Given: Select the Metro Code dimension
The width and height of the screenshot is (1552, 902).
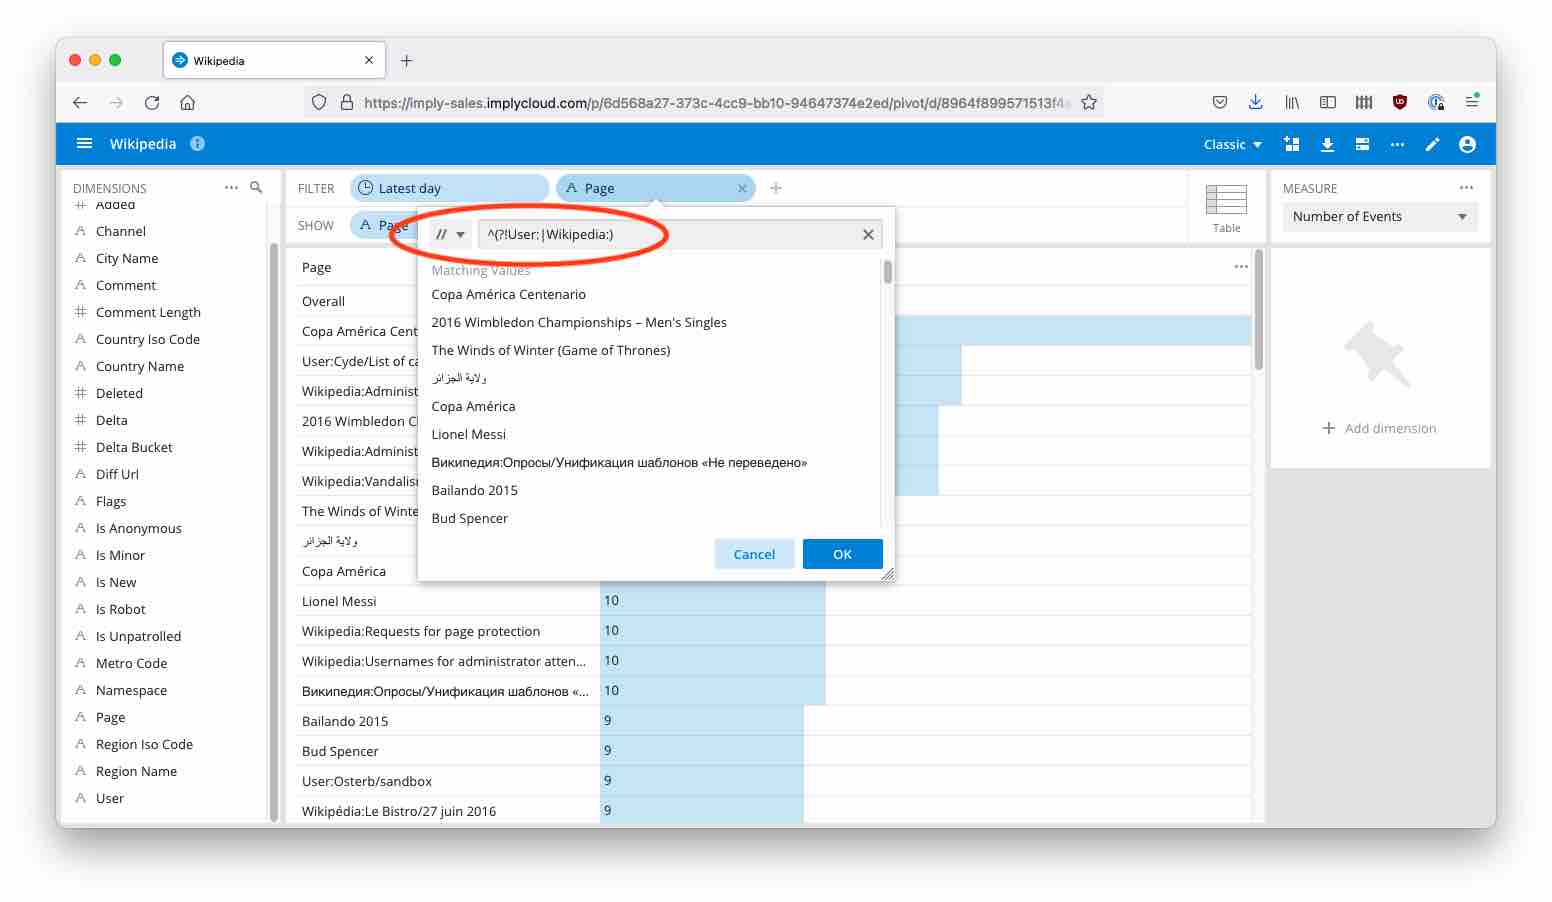Looking at the screenshot, I should click(131, 663).
